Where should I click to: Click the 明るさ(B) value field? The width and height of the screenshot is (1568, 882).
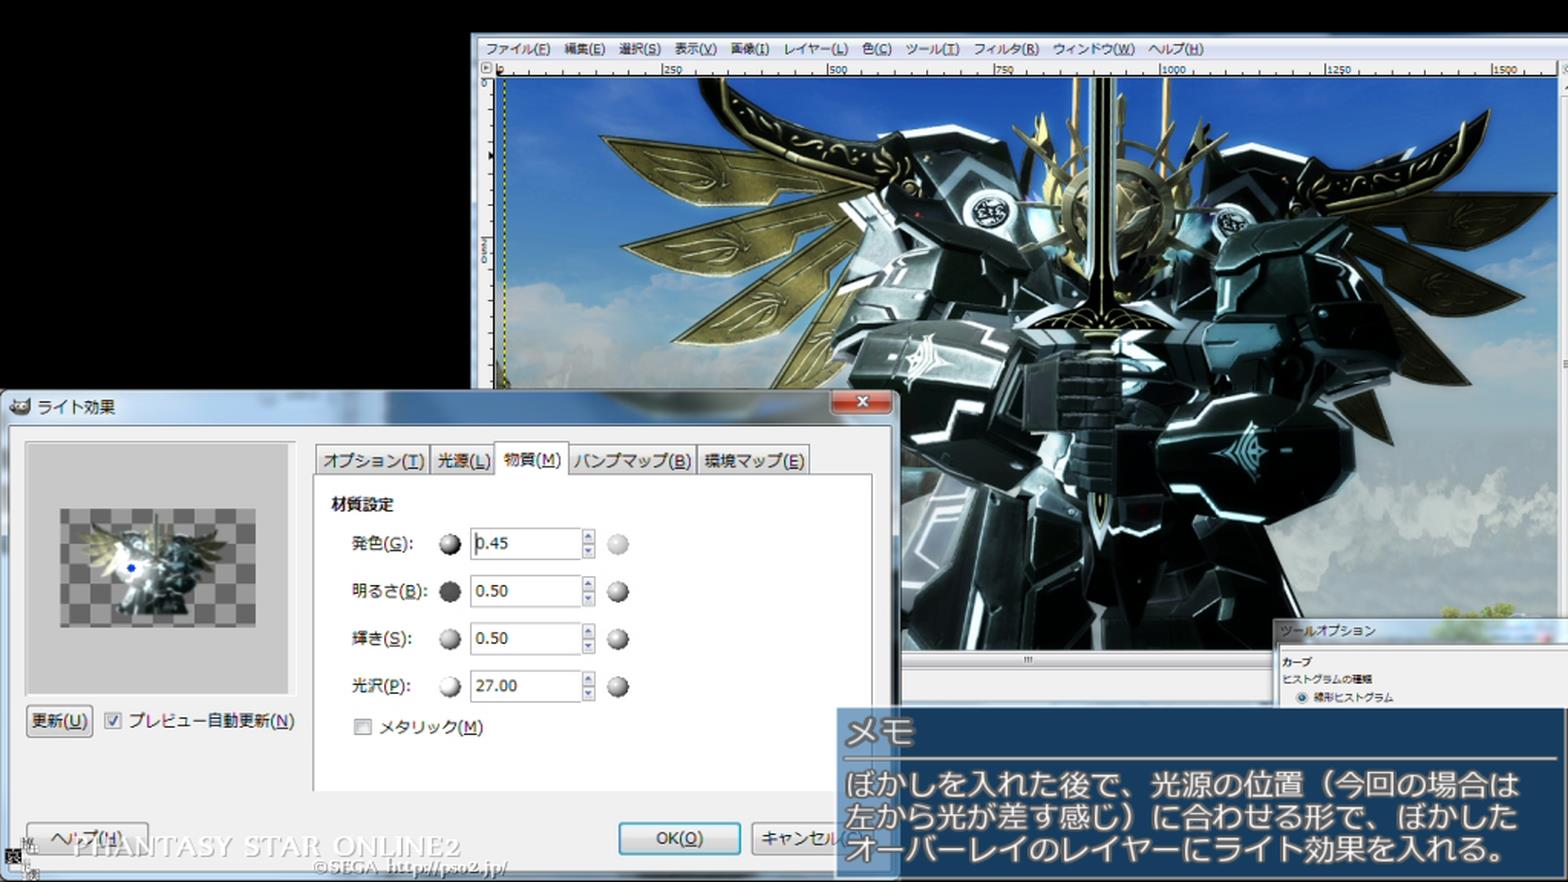[x=525, y=591]
